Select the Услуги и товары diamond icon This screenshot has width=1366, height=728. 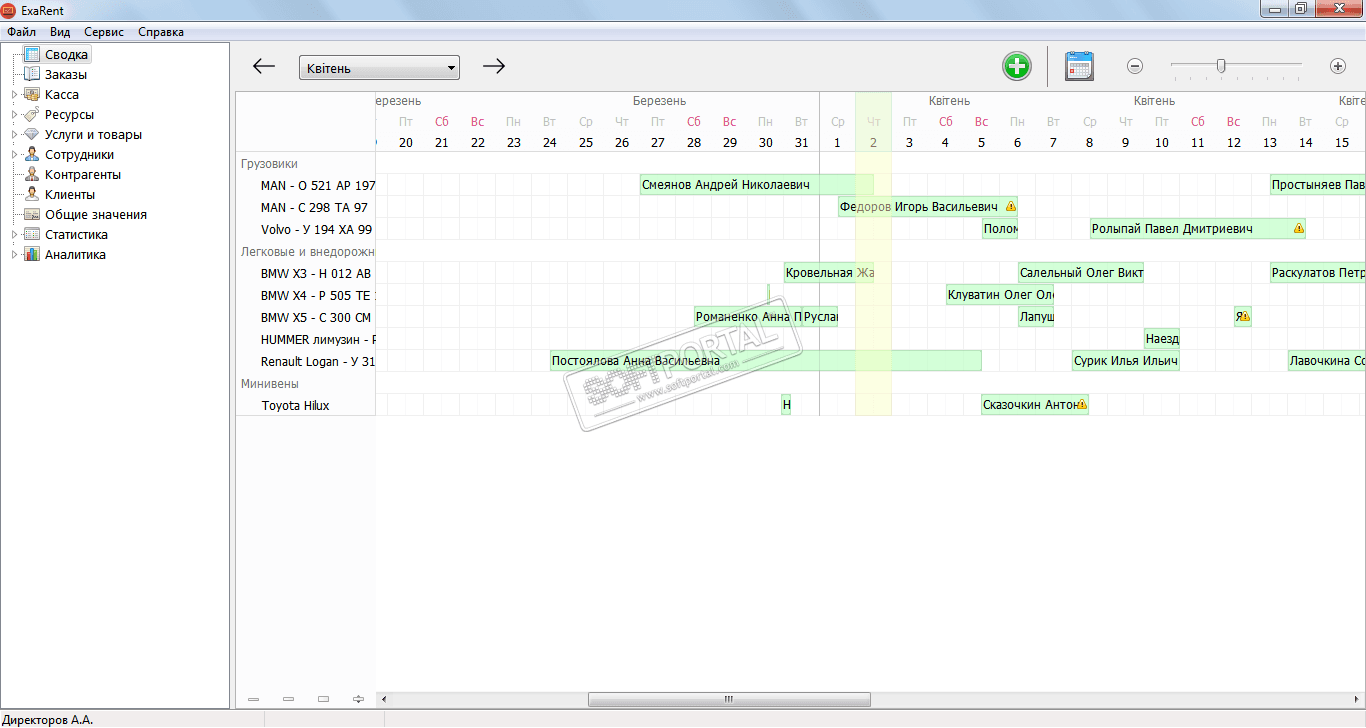point(31,135)
